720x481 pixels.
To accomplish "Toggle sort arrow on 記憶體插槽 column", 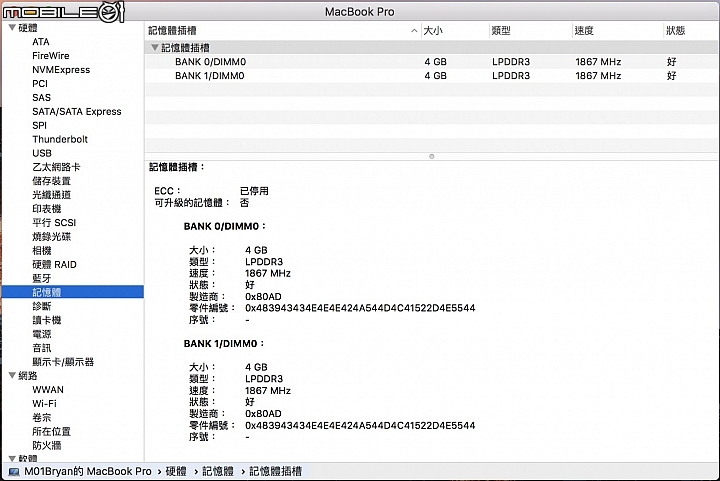I will (x=414, y=31).
